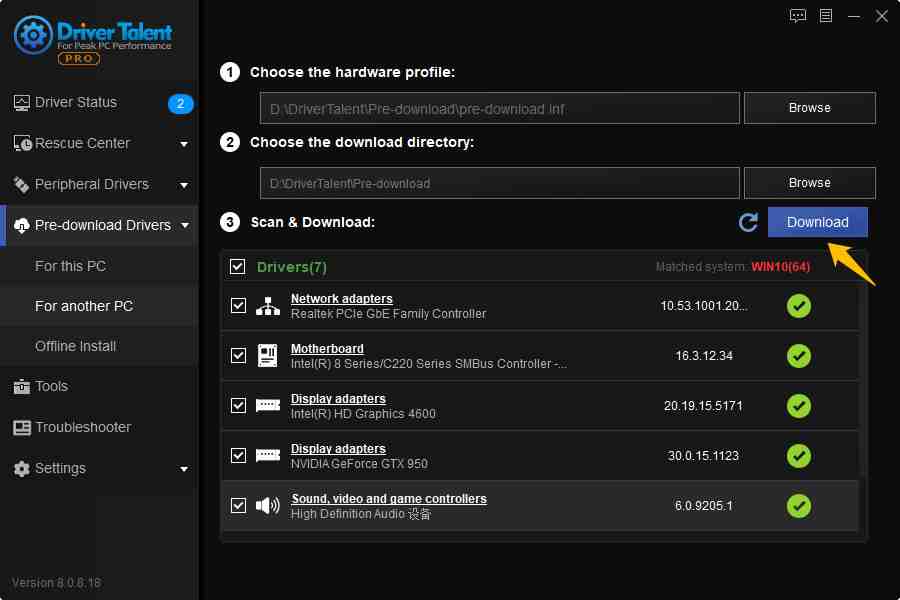Screen dimensions: 900x600
Task: Expand the Rescue Center dropdown arrow
Action: pyautogui.click(x=184, y=144)
